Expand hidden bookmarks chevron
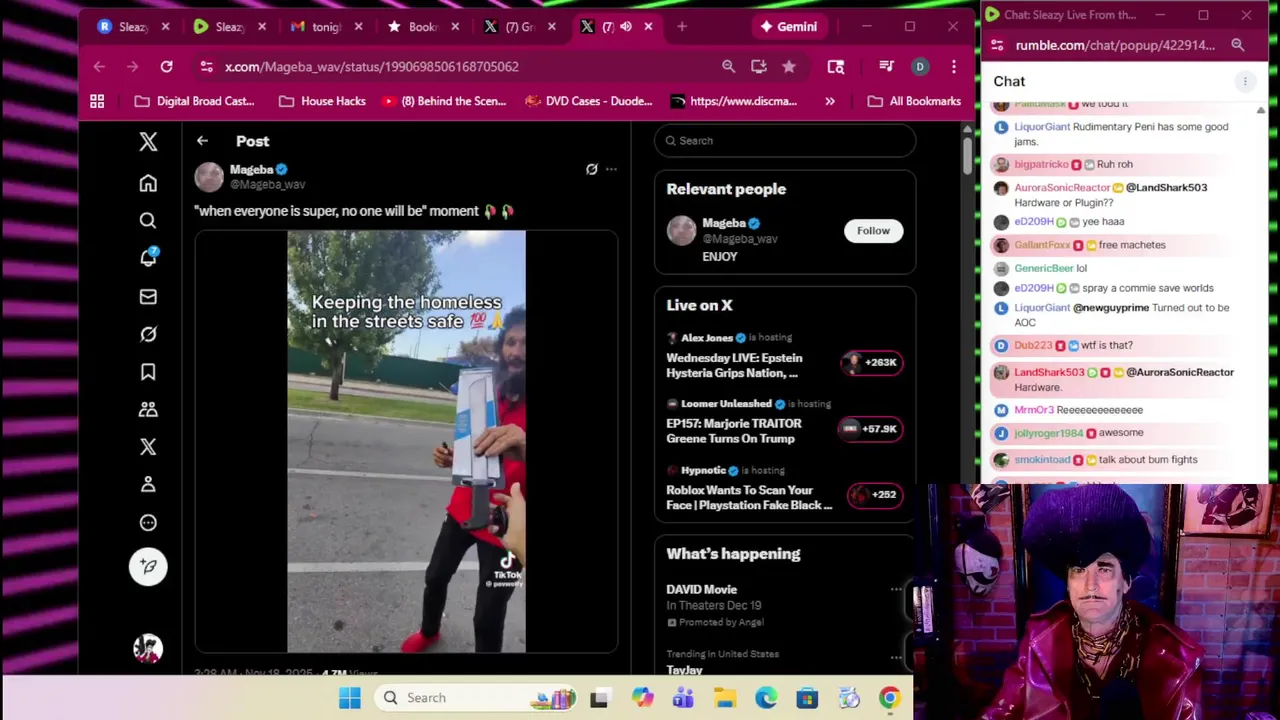Screen dimensions: 1280x720 829,101
